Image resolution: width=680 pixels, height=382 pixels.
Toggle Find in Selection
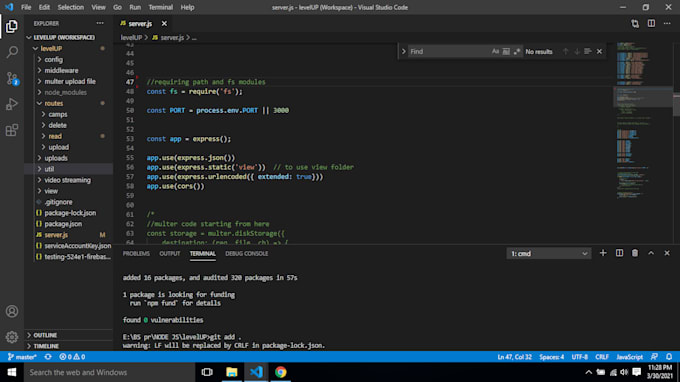point(588,52)
